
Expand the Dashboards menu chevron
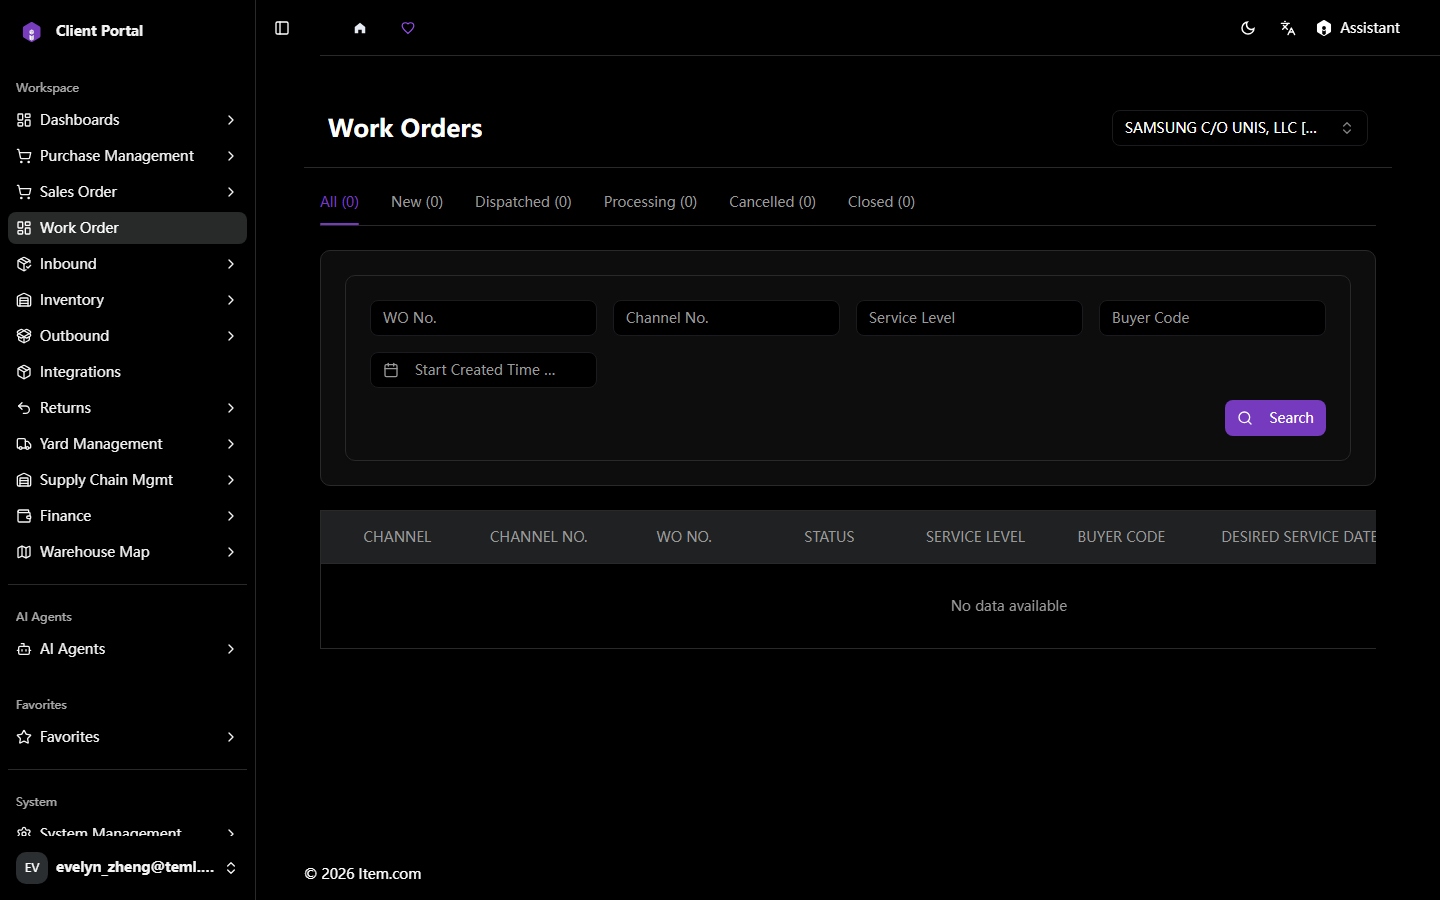coord(231,120)
